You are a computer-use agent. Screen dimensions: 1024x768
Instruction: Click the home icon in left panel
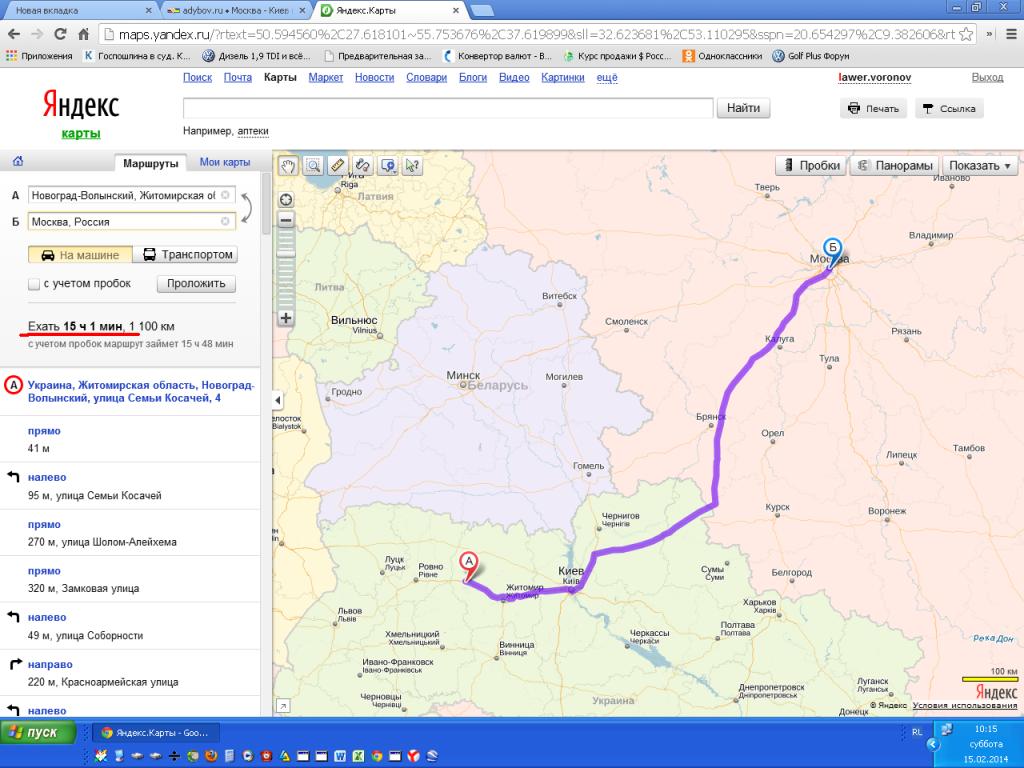(x=18, y=162)
